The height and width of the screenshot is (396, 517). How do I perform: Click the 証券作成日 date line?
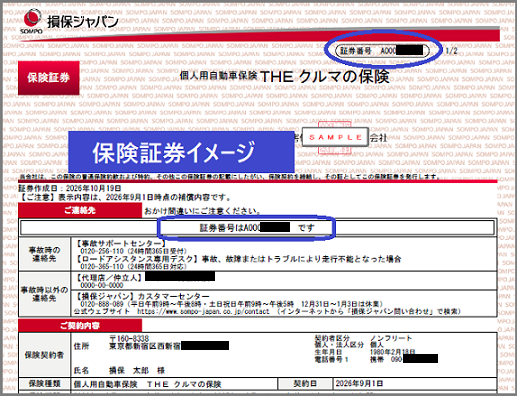70,189
